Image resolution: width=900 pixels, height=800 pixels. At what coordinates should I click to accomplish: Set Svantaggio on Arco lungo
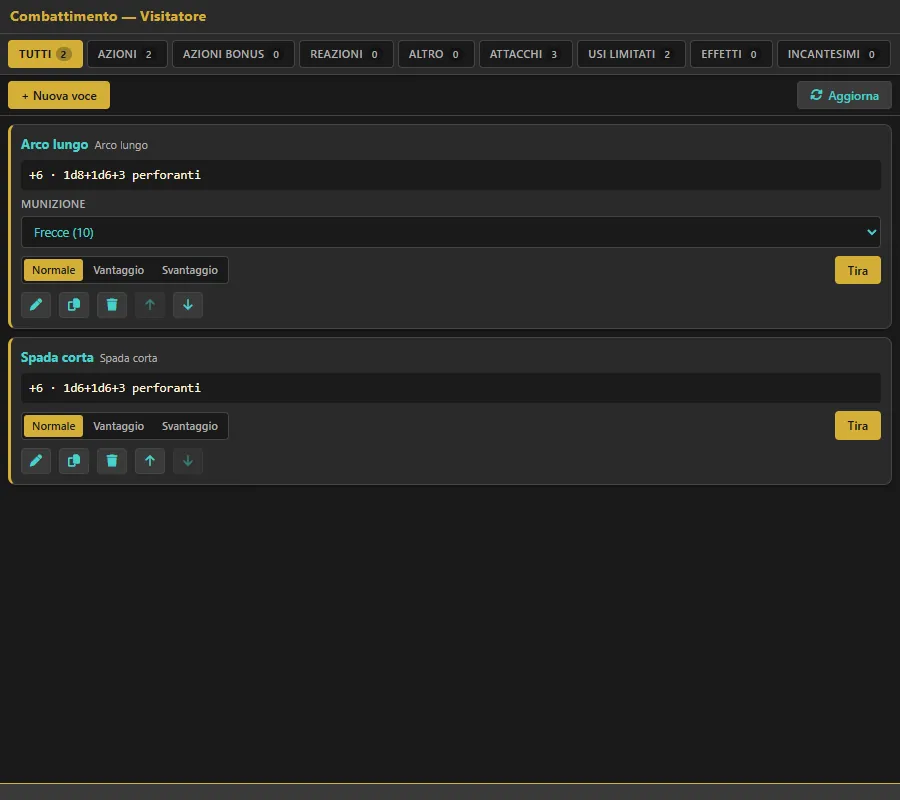tap(189, 270)
